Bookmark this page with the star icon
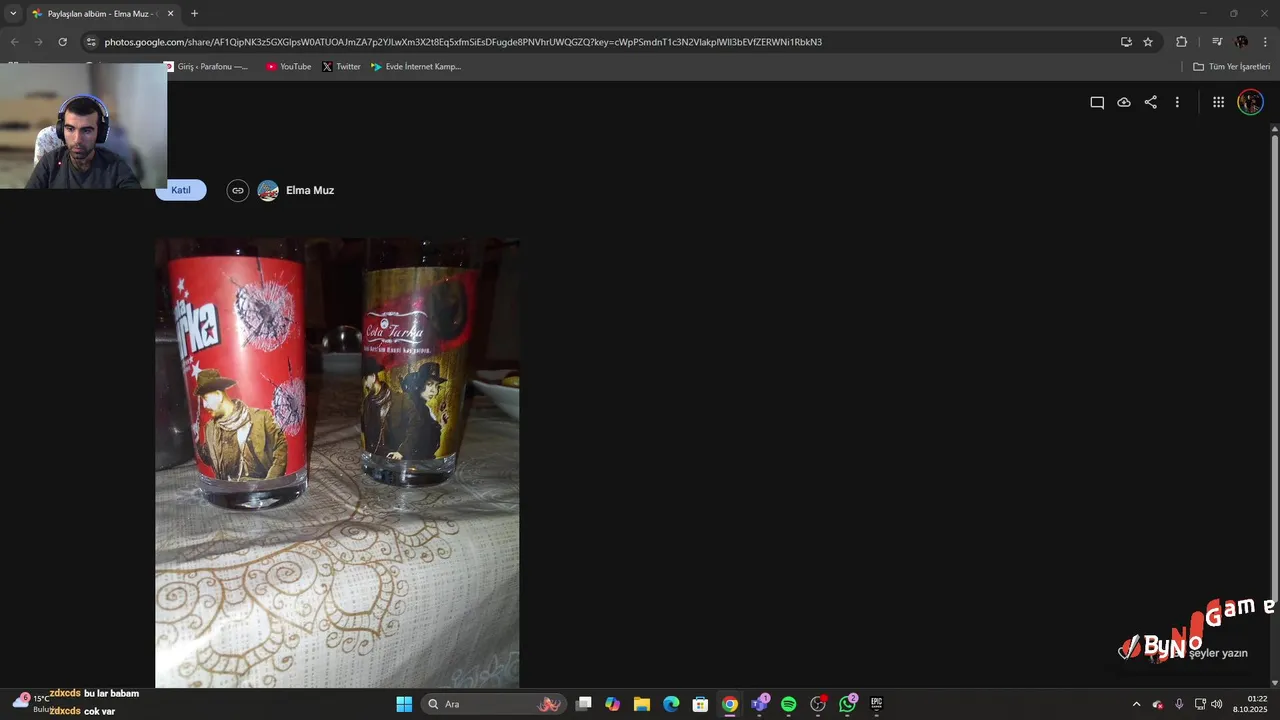This screenshot has width=1280, height=720. click(x=1148, y=42)
